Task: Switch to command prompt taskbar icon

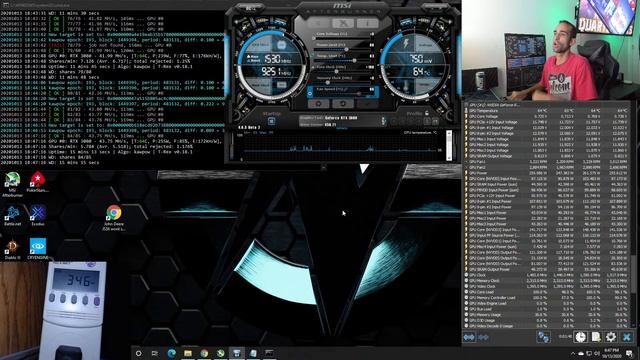Action: pos(269,353)
